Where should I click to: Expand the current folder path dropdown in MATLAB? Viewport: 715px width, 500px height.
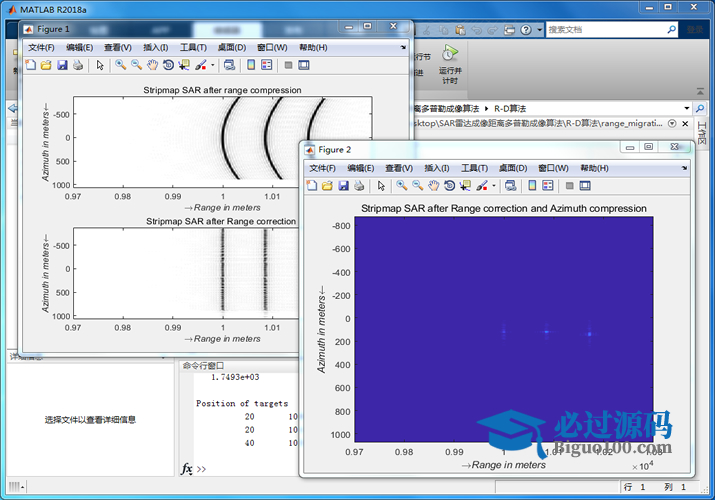(686, 107)
